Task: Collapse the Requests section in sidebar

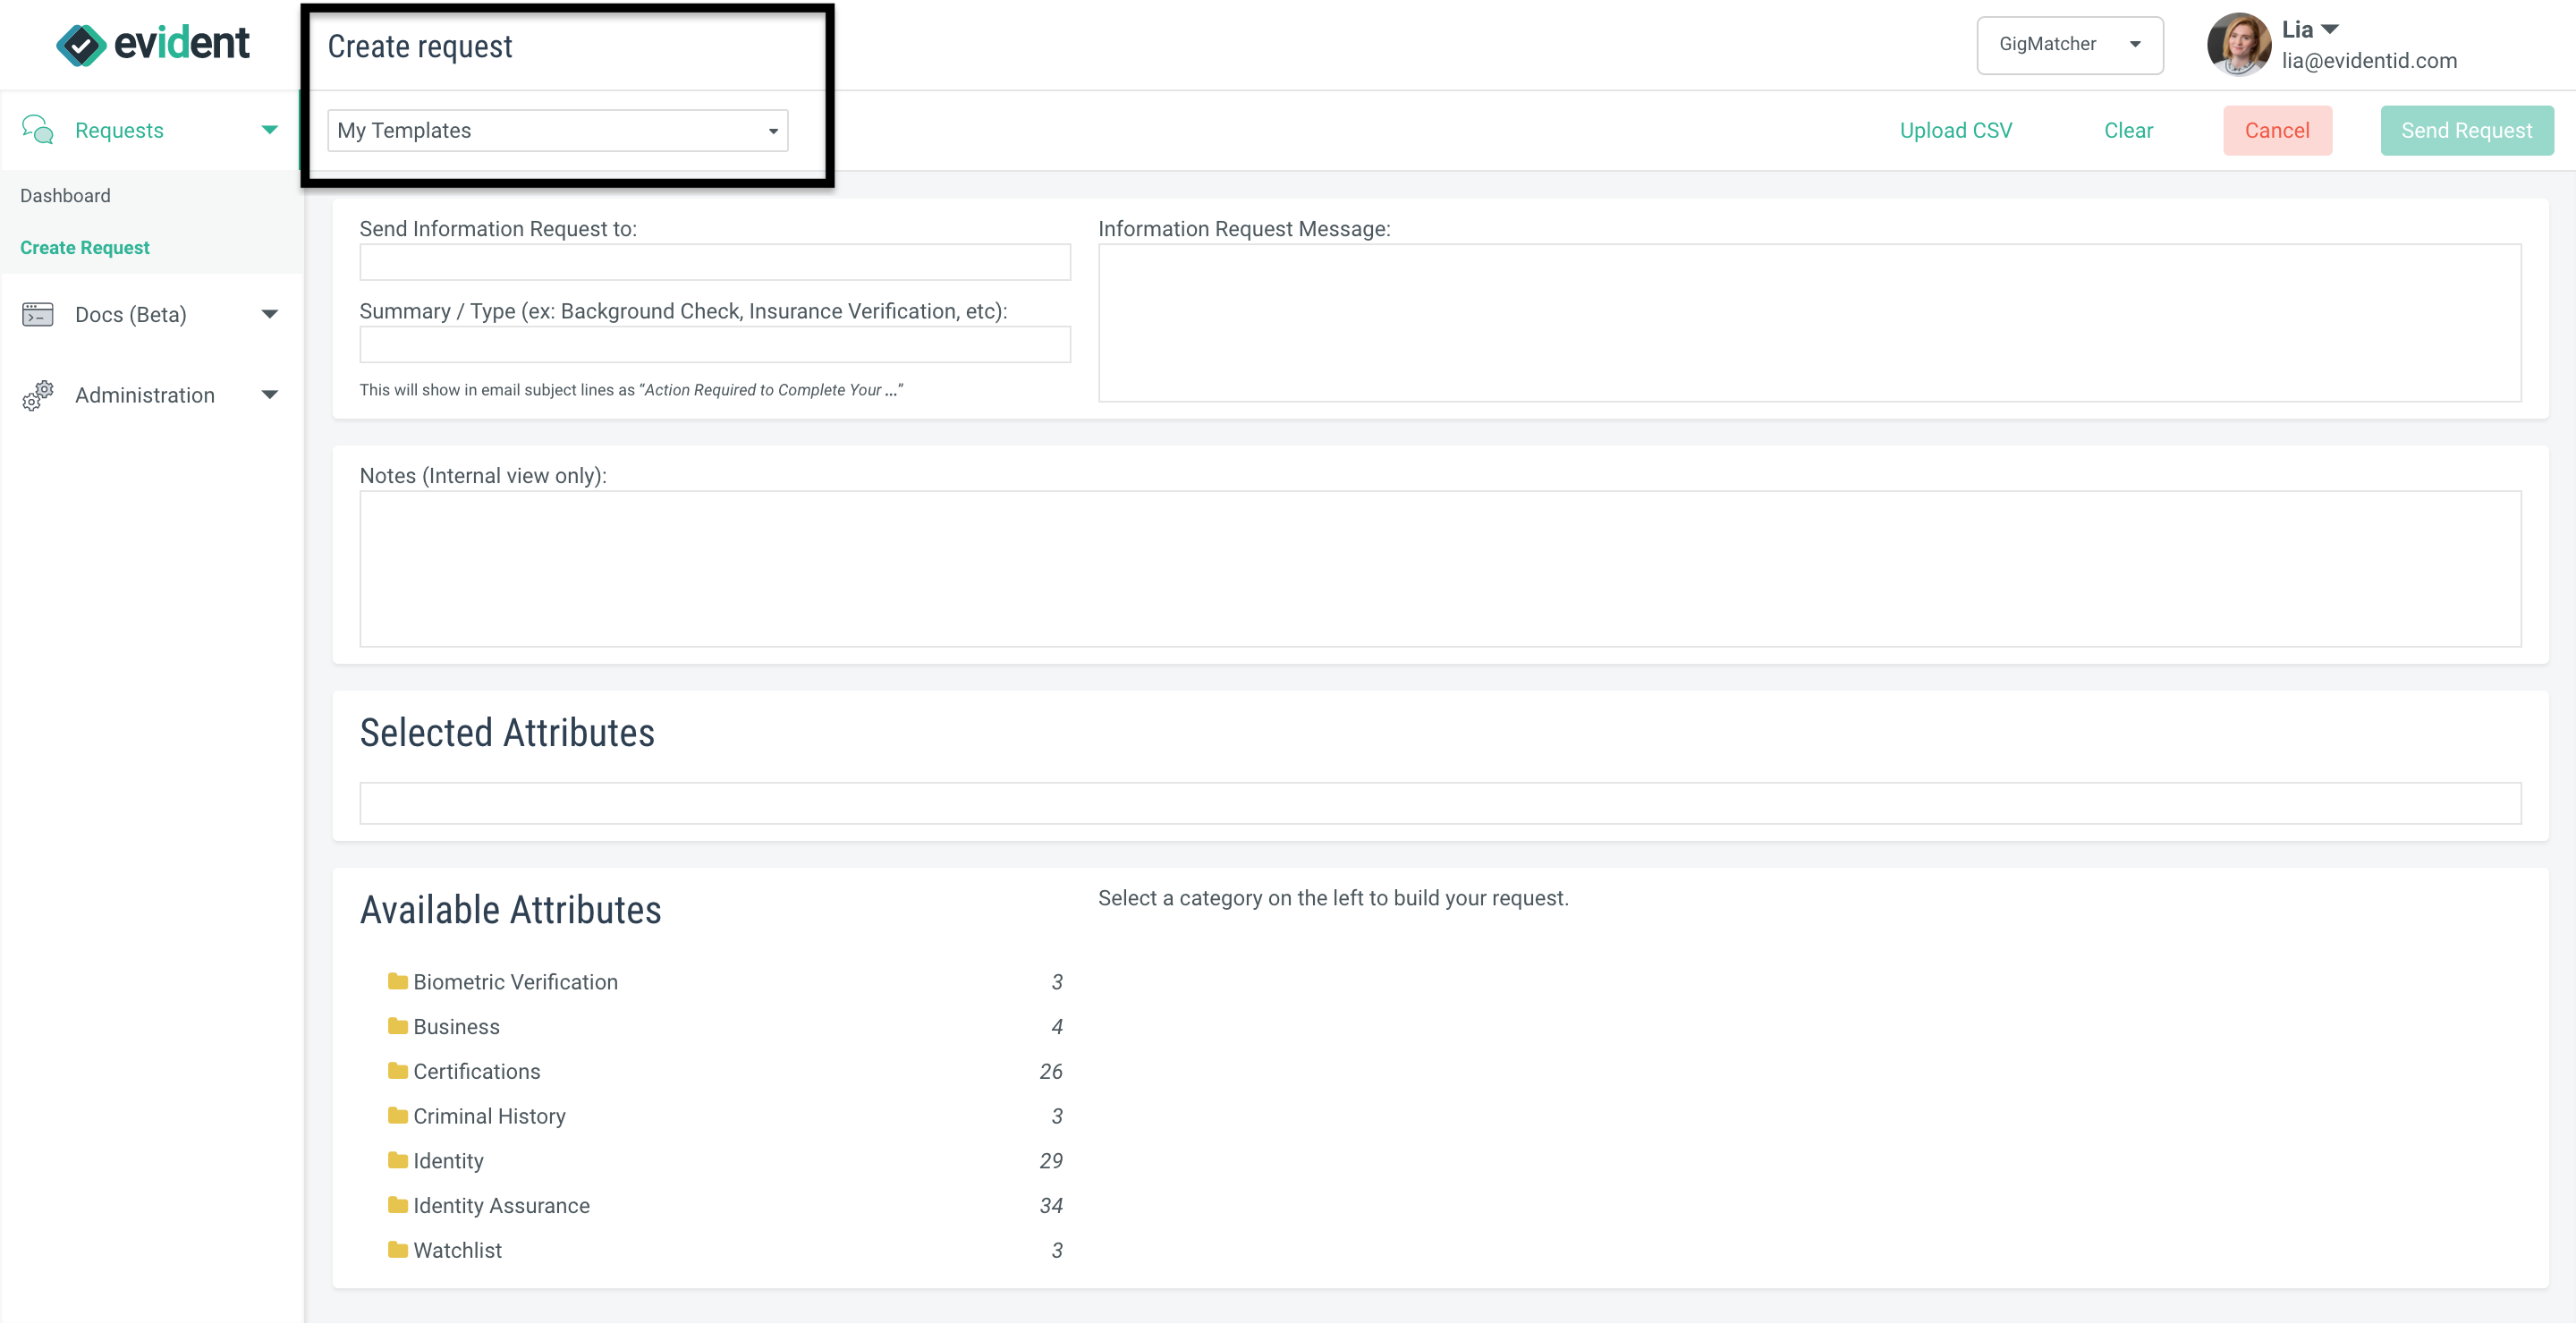Action: (269, 129)
